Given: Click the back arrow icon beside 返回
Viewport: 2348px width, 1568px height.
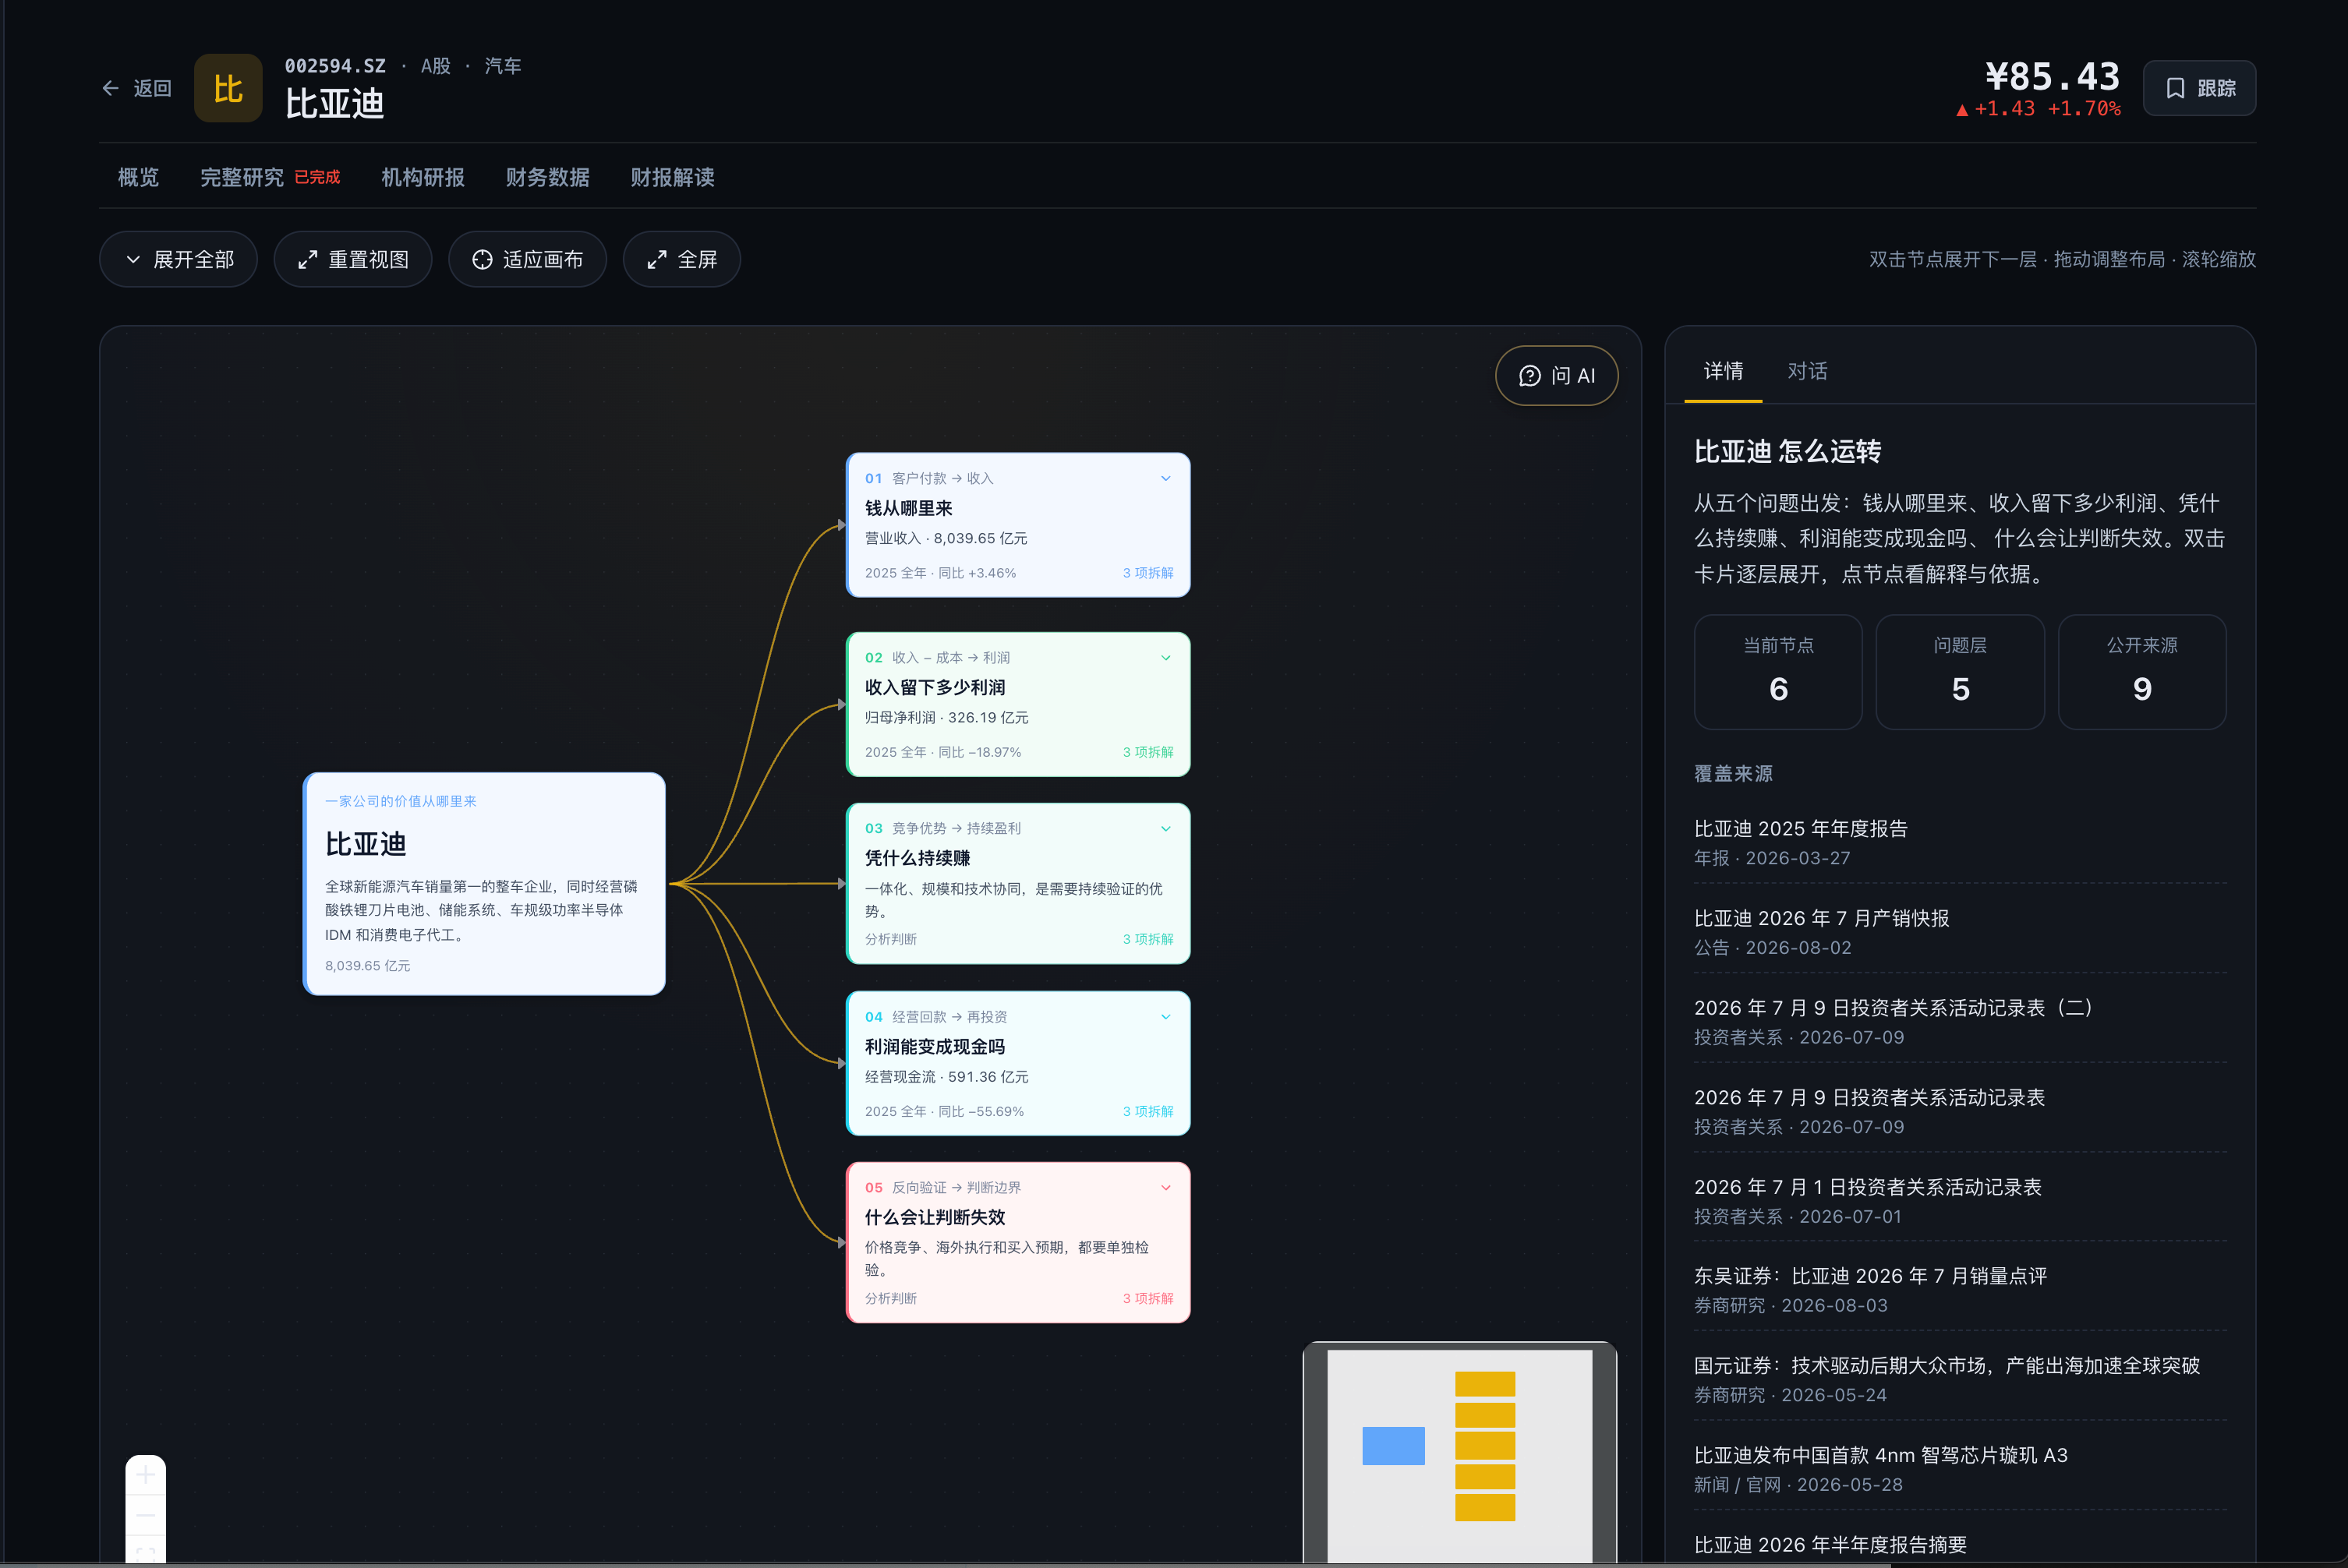Looking at the screenshot, I should (110, 88).
